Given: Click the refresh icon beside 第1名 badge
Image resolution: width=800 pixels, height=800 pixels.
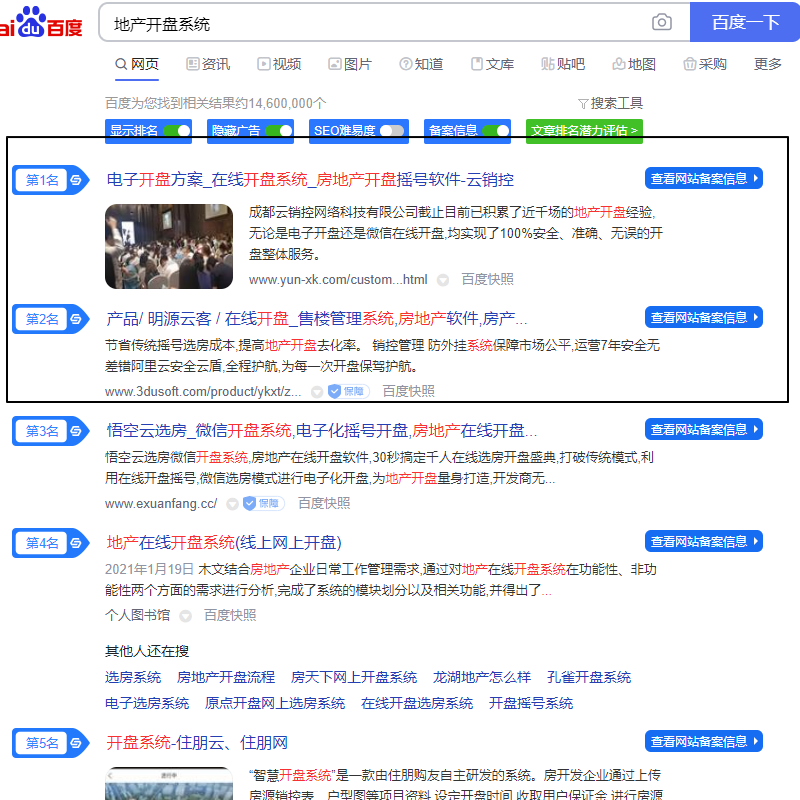Looking at the screenshot, I should [x=76, y=180].
